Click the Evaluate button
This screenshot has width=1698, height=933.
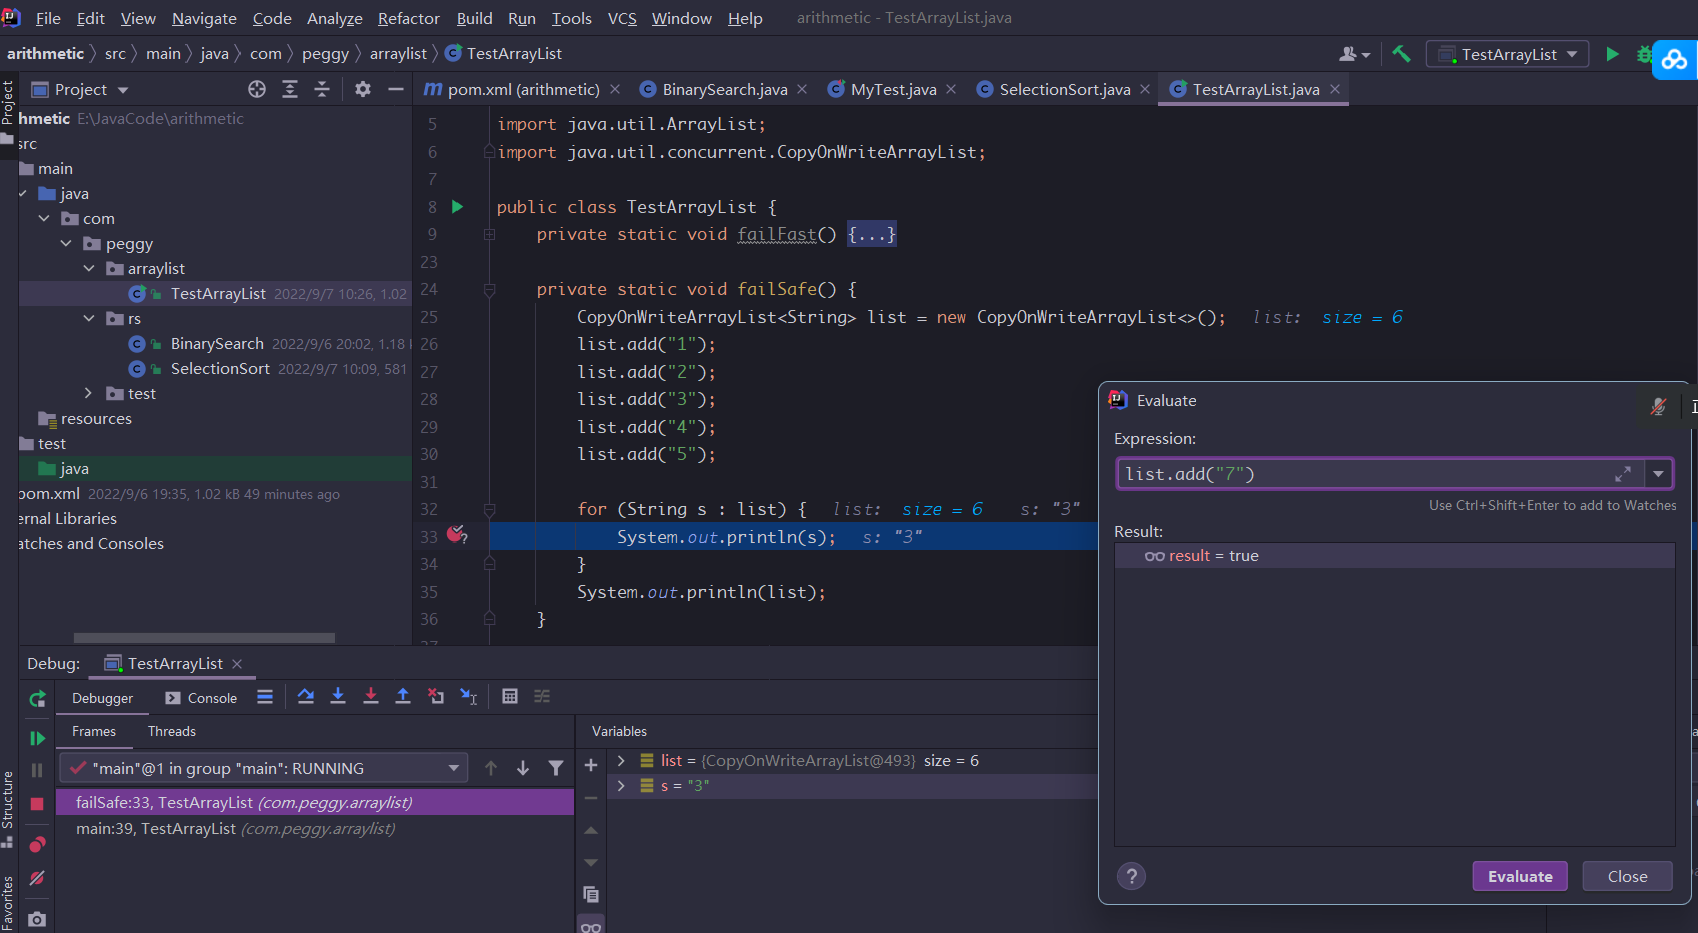point(1520,876)
